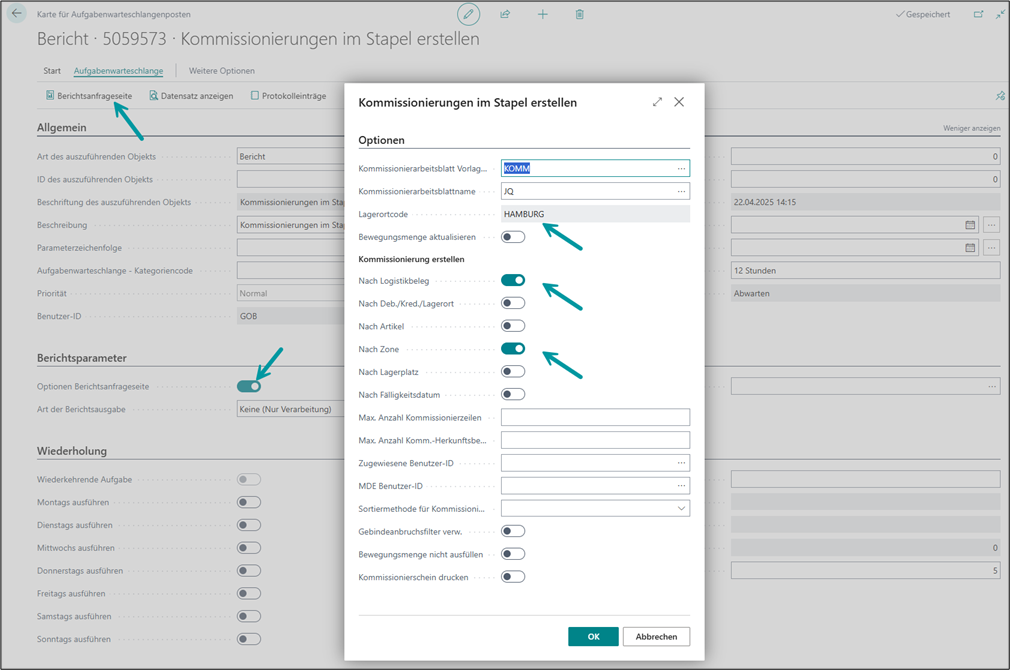Open lookup for Kommissionierarbeitsblattname field
The height and width of the screenshot is (670, 1010).
click(681, 191)
